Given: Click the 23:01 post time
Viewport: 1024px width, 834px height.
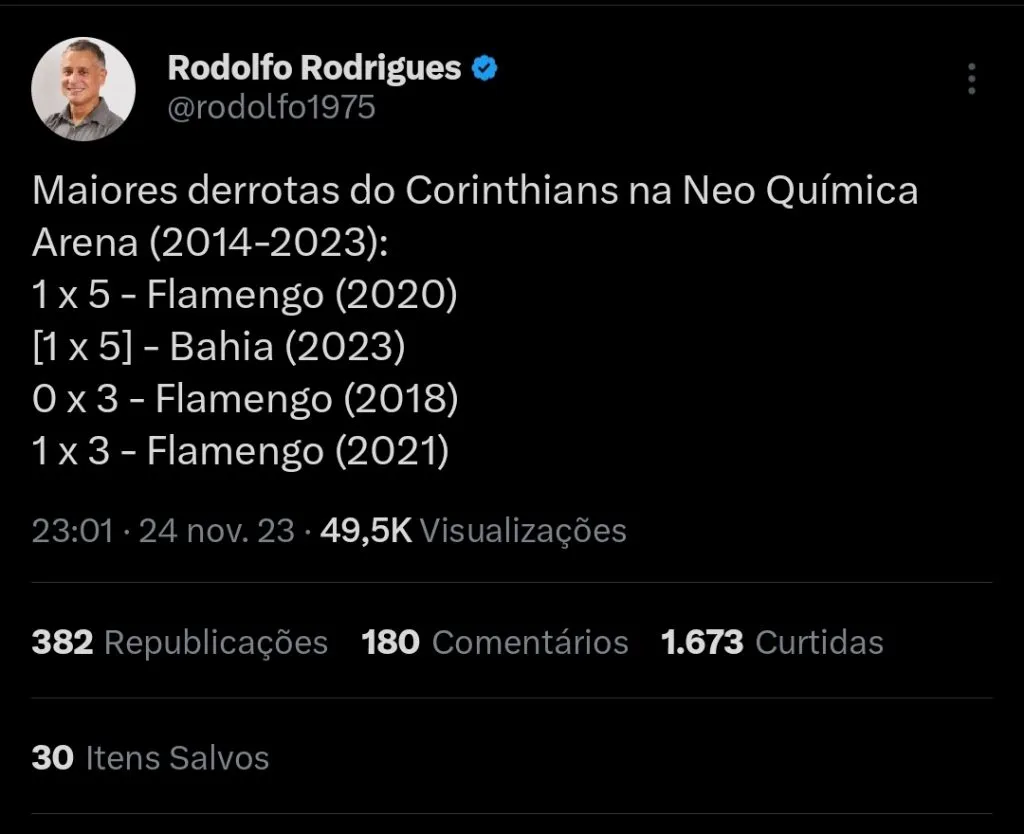Looking at the screenshot, I should pos(72,530).
